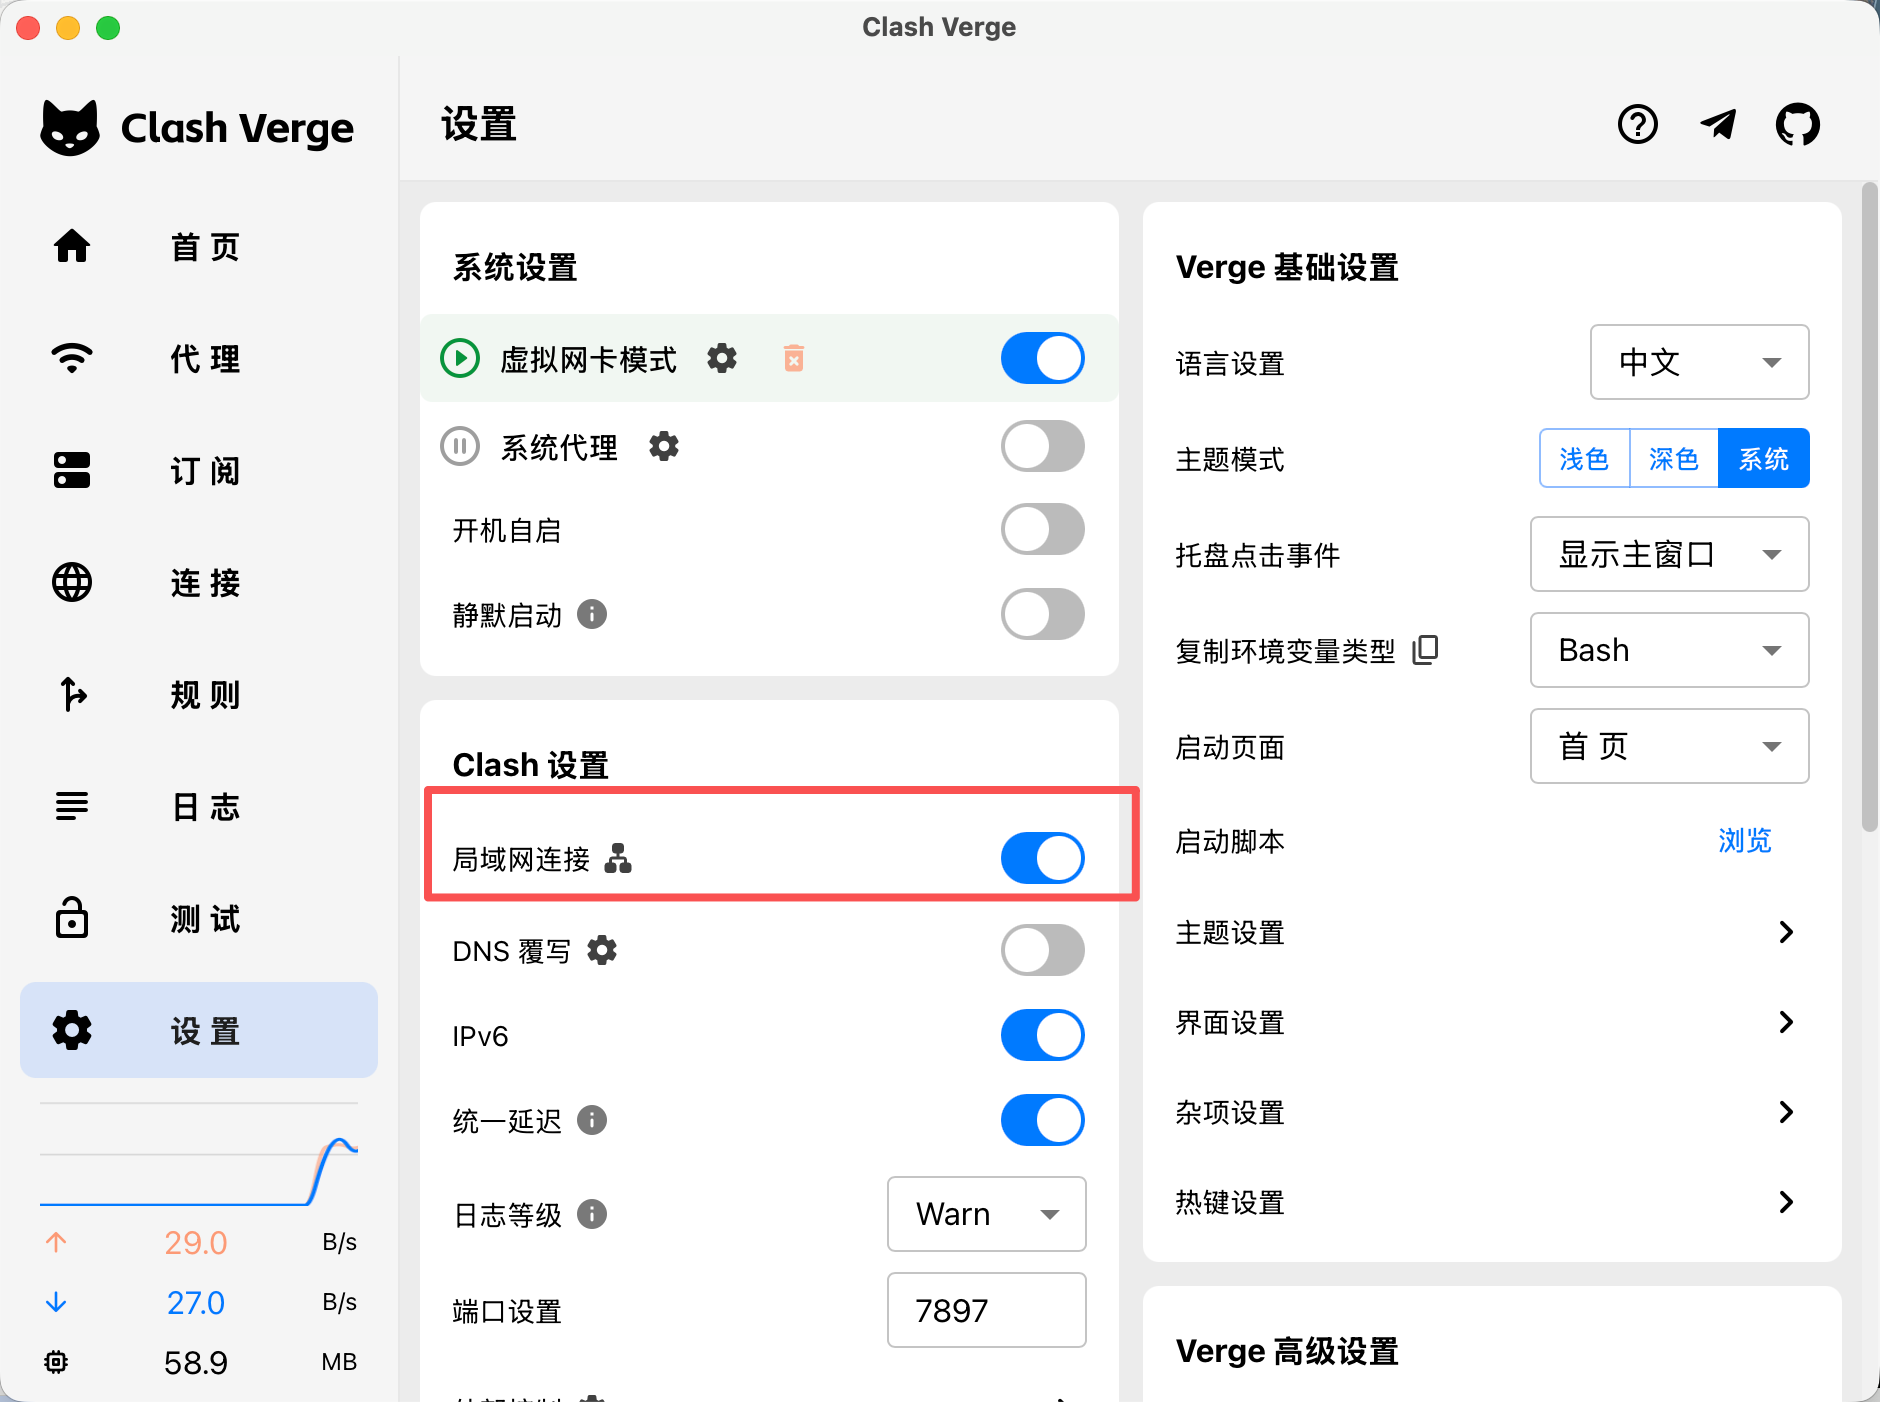The image size is (1880, 1402).
Task: Open the help manual question mark icon
Action: pyautogui.click(x=1638, y=125)
